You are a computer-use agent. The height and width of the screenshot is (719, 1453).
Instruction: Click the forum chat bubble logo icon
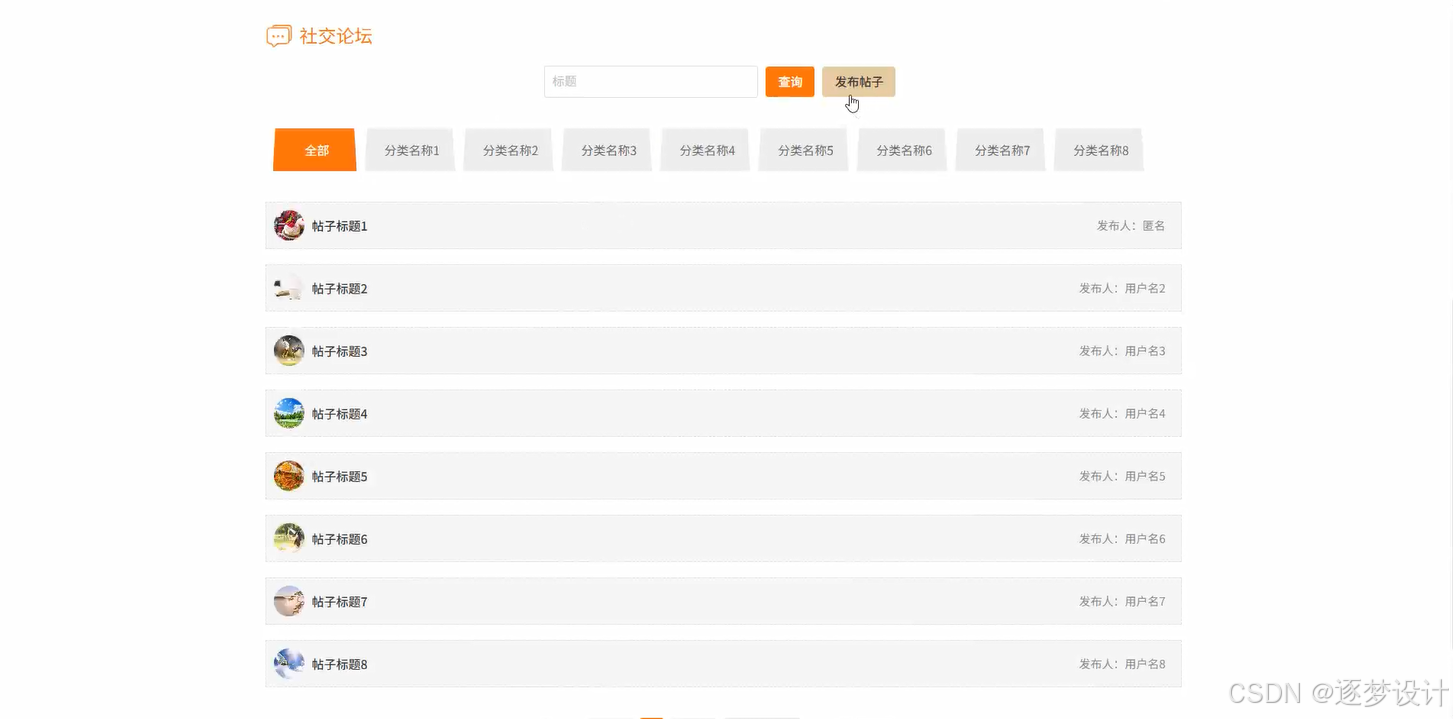(278, 36)
